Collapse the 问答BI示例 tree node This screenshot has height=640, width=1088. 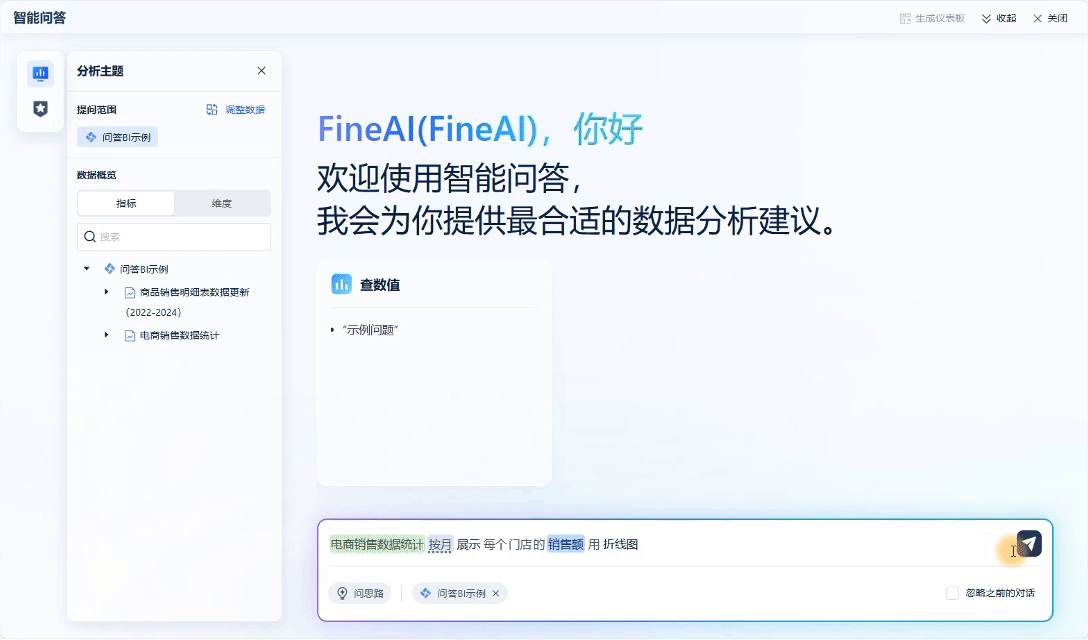click(x=87, y=269)
